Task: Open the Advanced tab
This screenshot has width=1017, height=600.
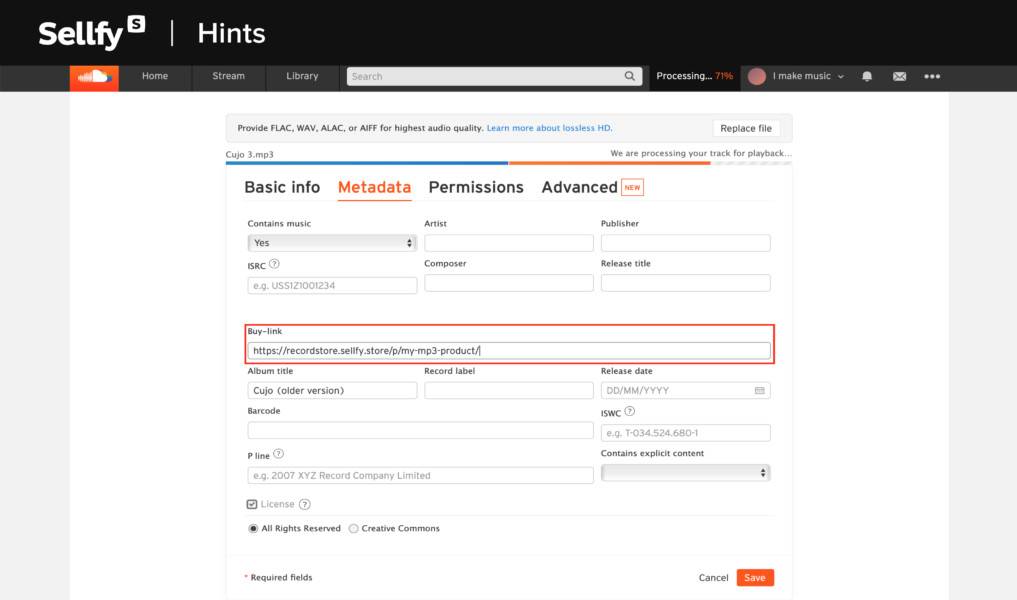Action: click(x=579, y=187)
